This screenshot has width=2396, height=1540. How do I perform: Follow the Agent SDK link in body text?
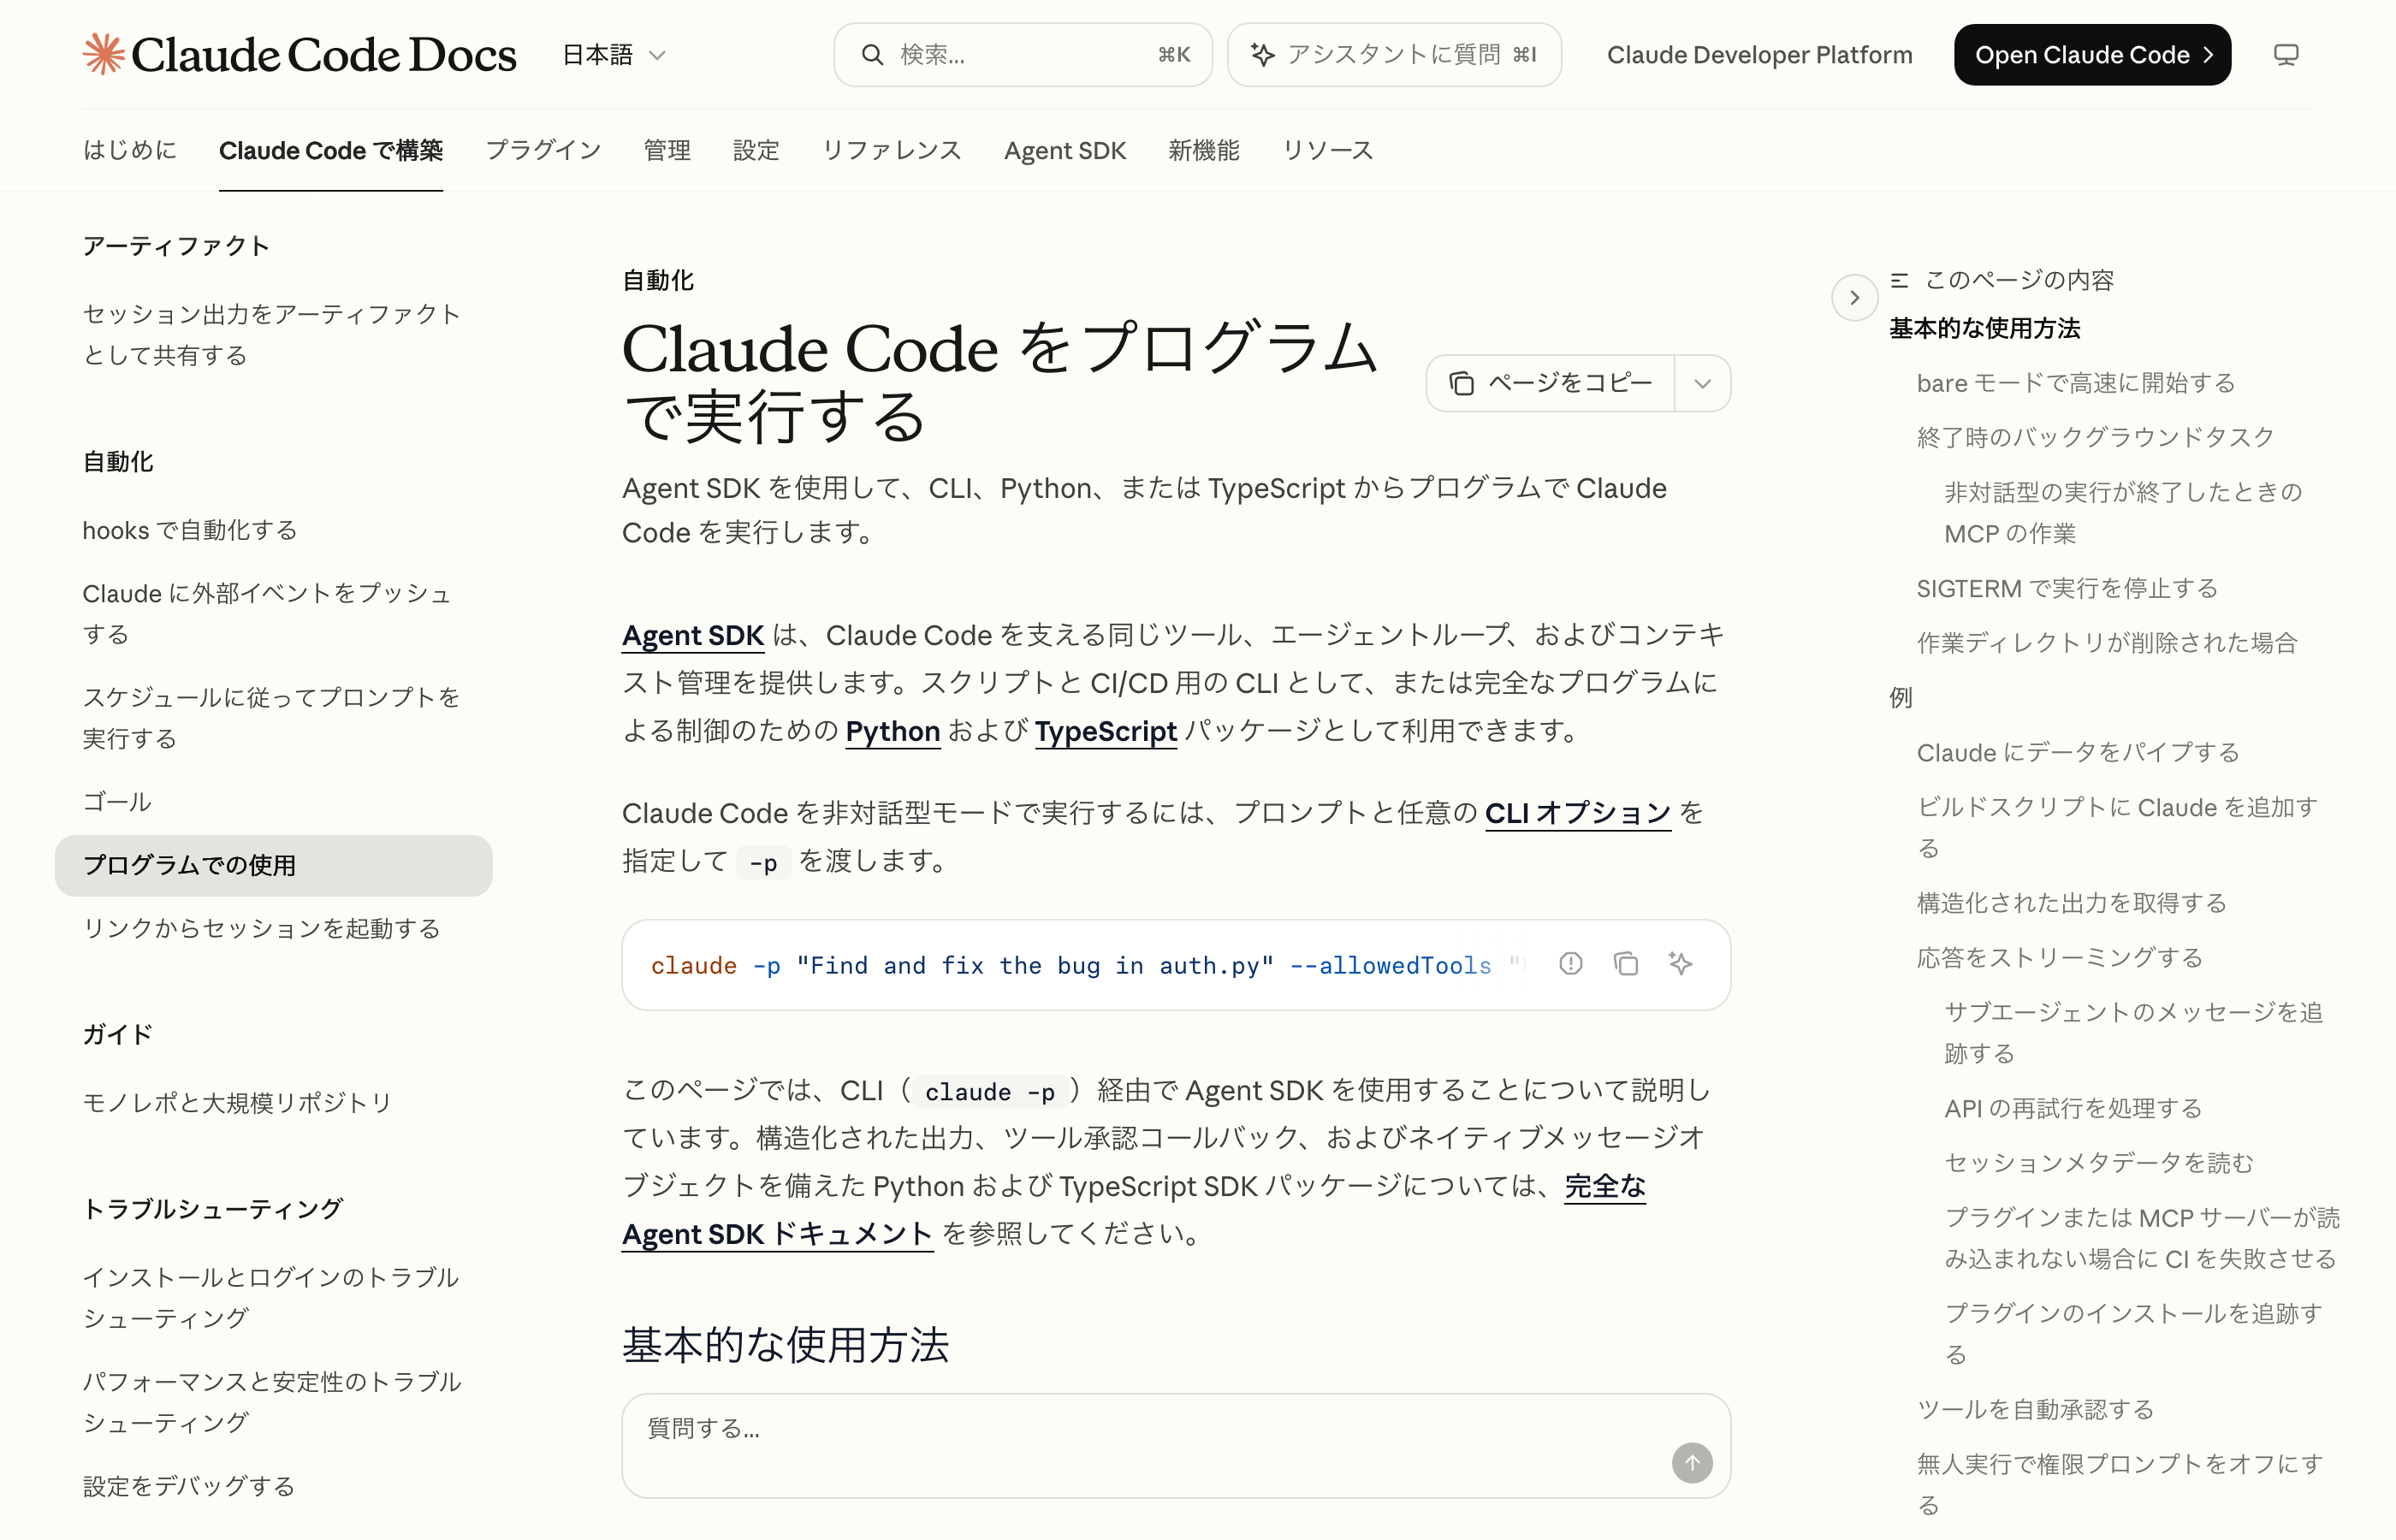coord(693,635)
